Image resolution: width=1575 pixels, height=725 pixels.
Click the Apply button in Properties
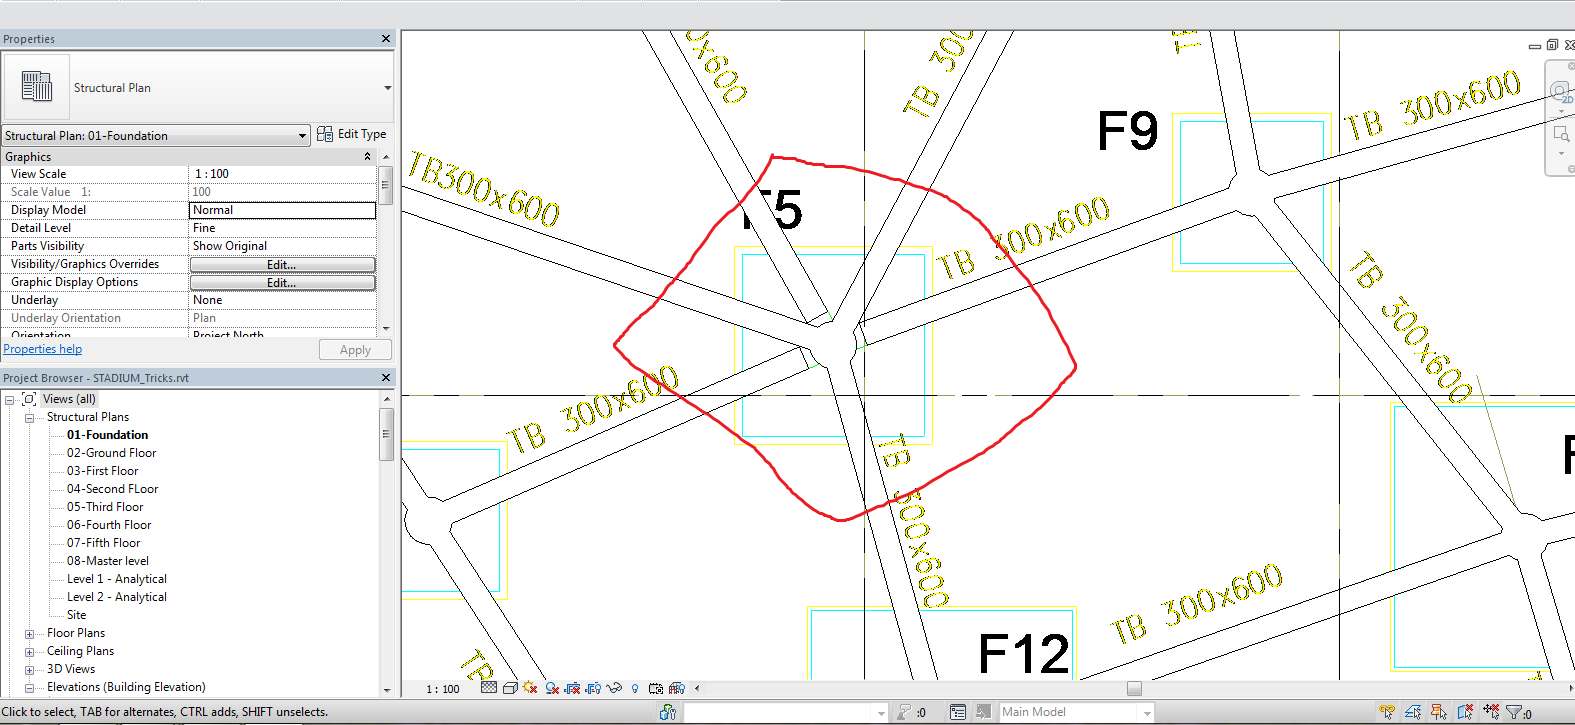pyautogui.click(x=355, y=350)
